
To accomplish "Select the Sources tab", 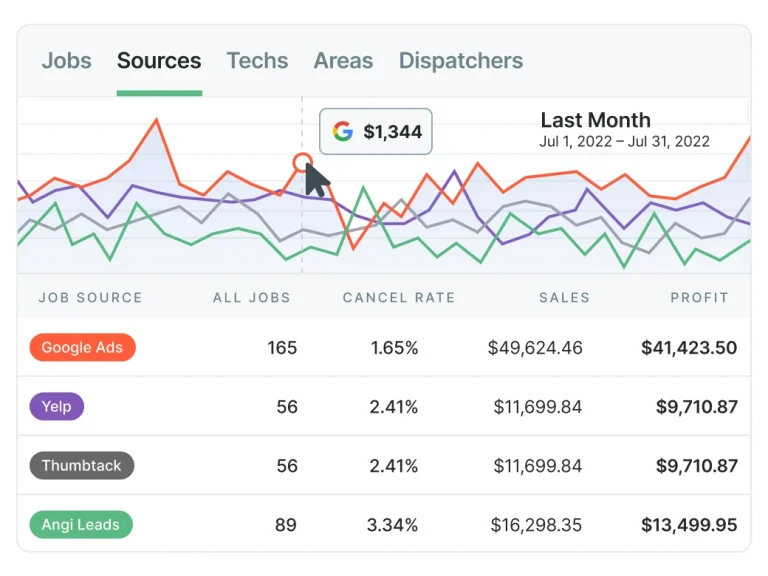I will pos(159,61).
